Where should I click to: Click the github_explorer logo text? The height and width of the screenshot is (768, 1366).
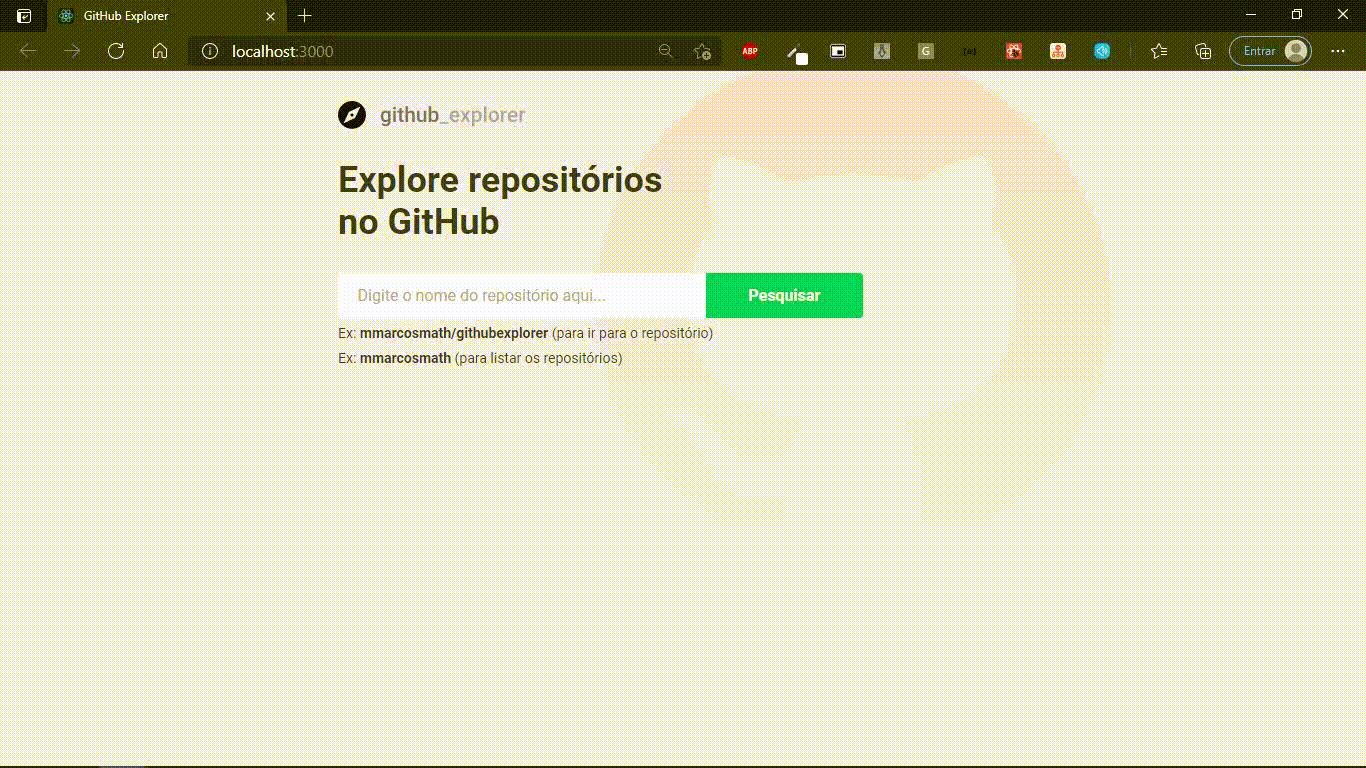coord(452,115)
